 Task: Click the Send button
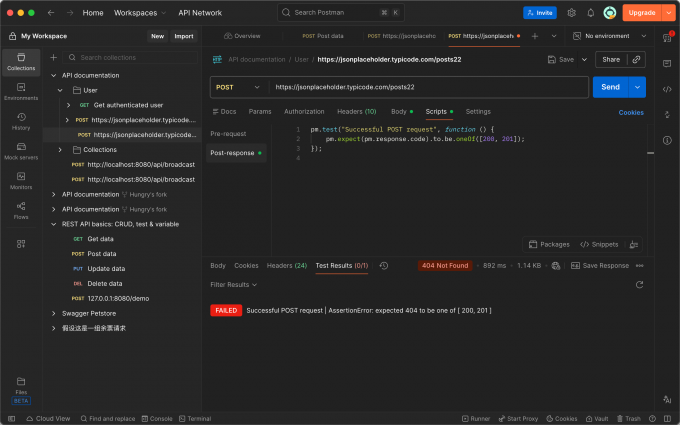(x=610, y=87)
